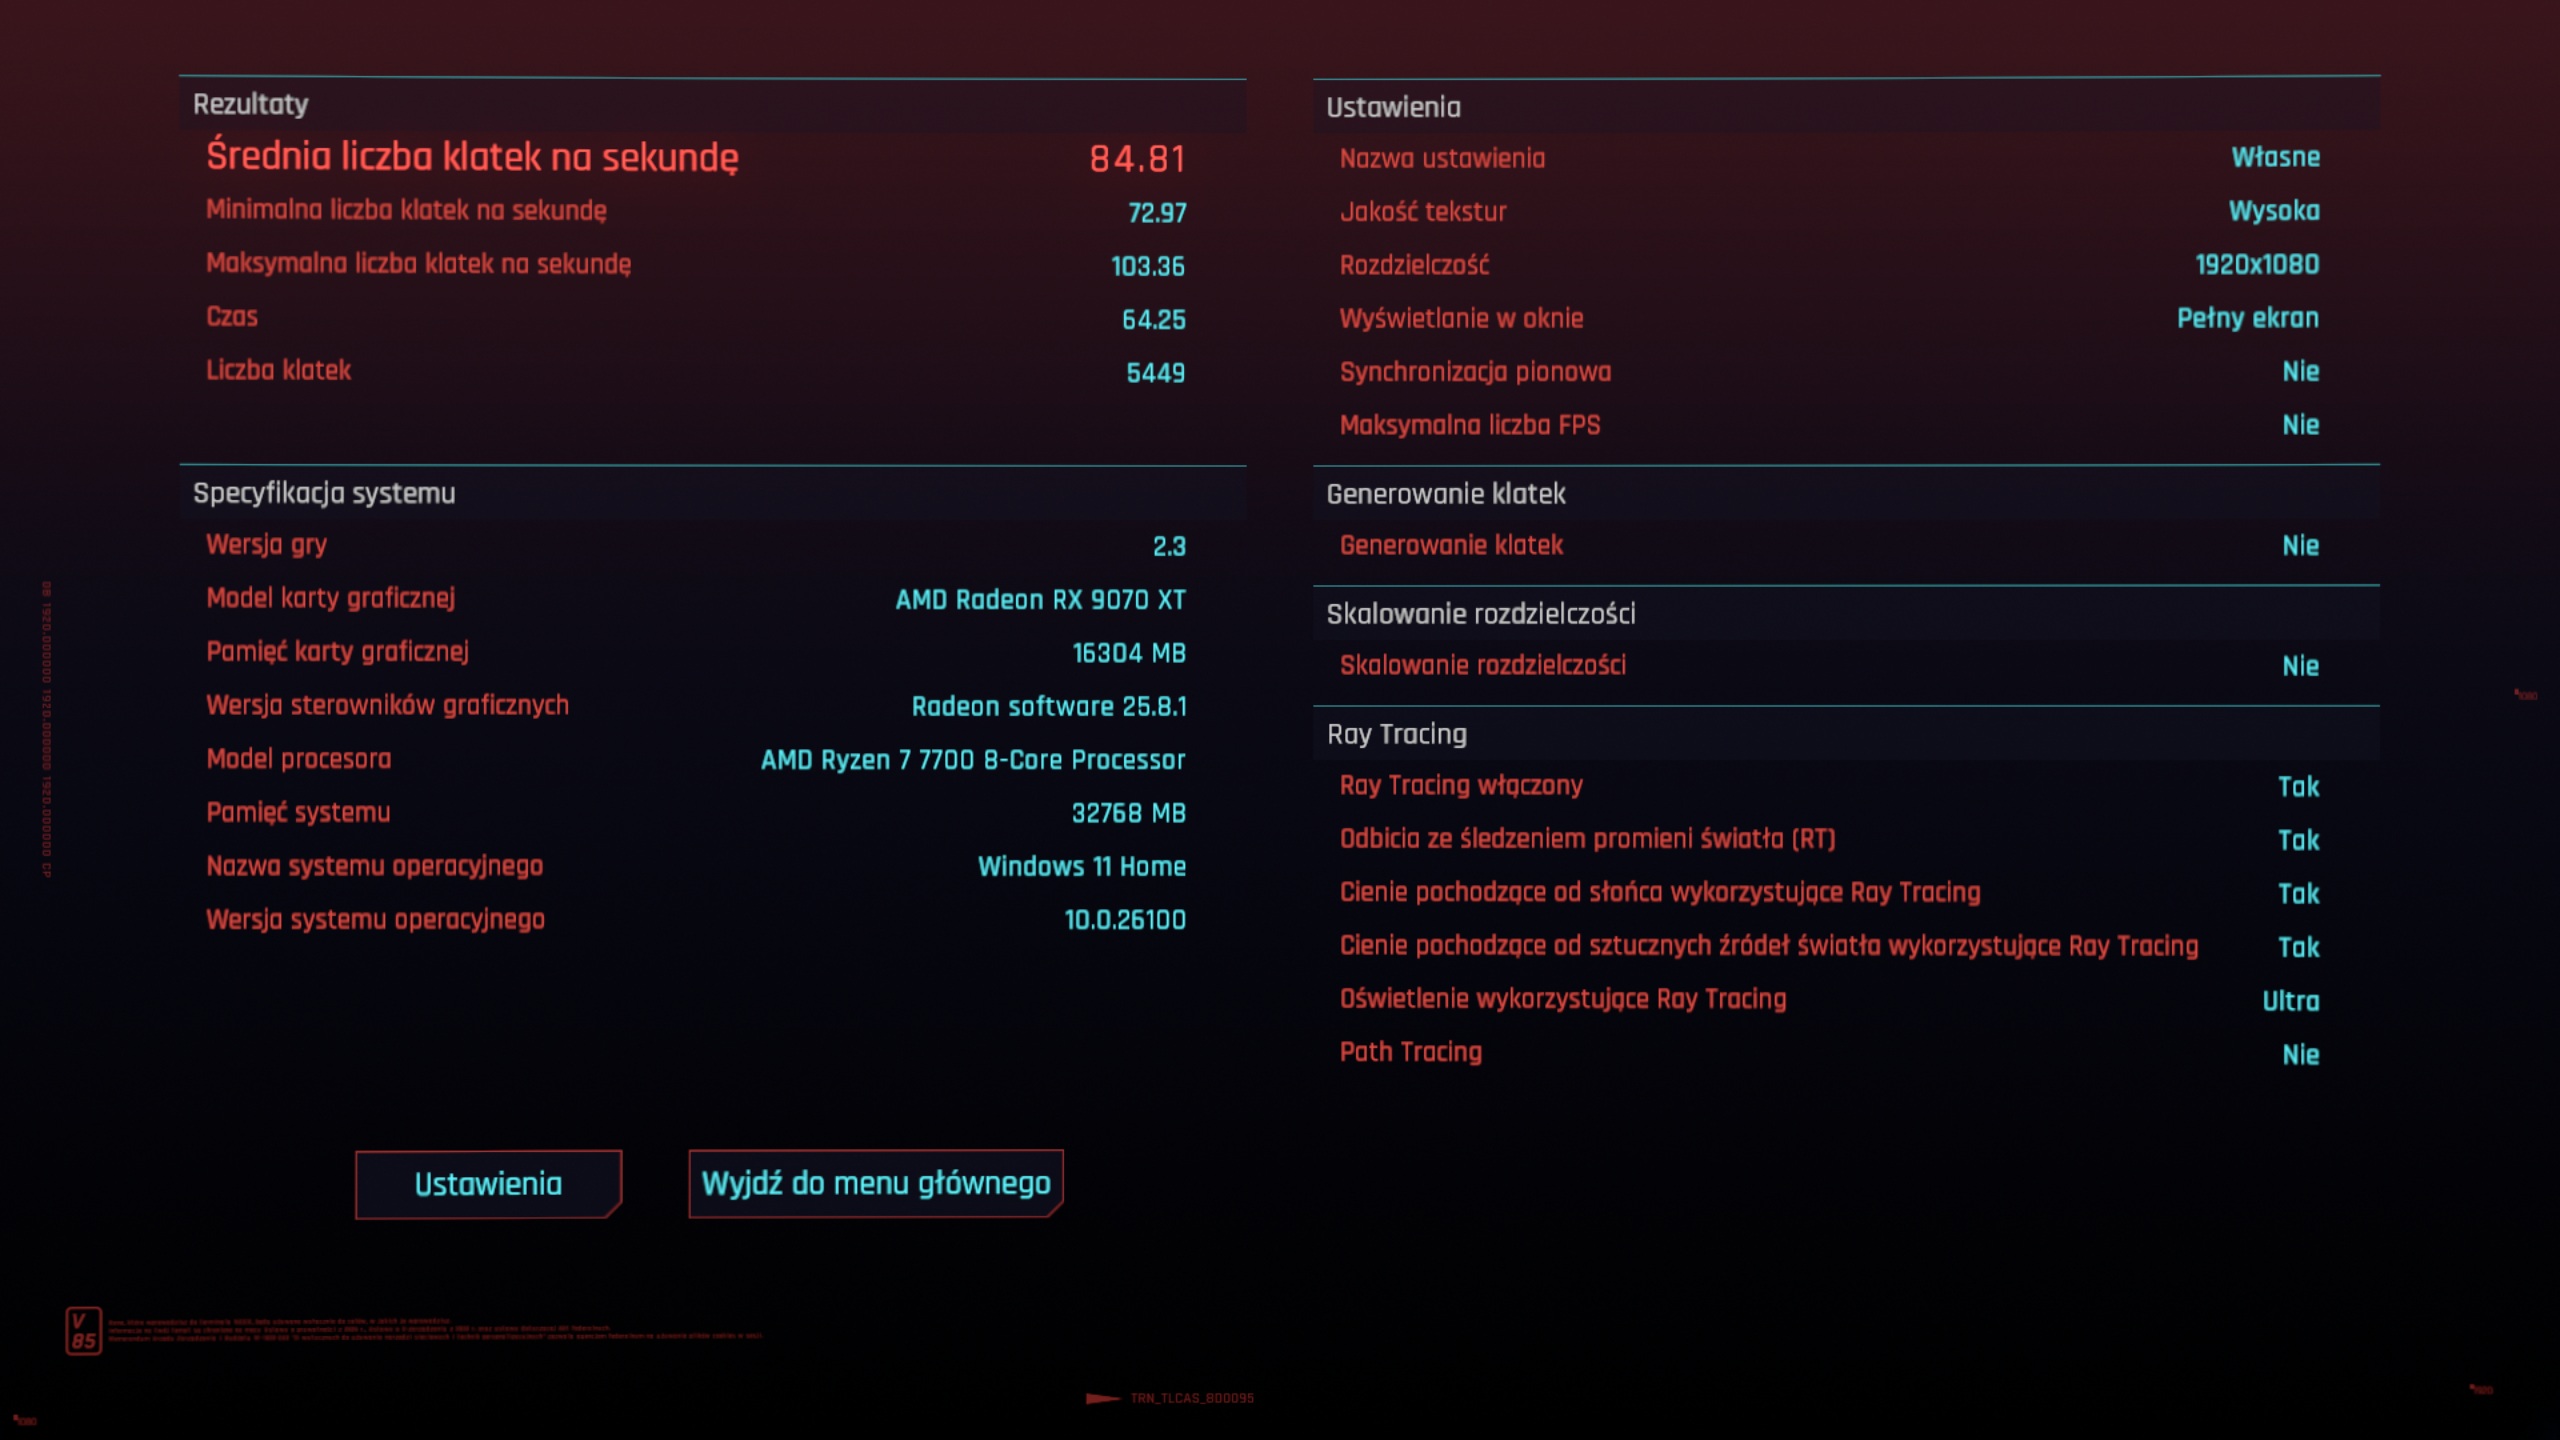The image size is (2560, 1440).
Task: Click Cienie od sztucznych źródeł value Tak
Action: click(x=2299, y=947)
